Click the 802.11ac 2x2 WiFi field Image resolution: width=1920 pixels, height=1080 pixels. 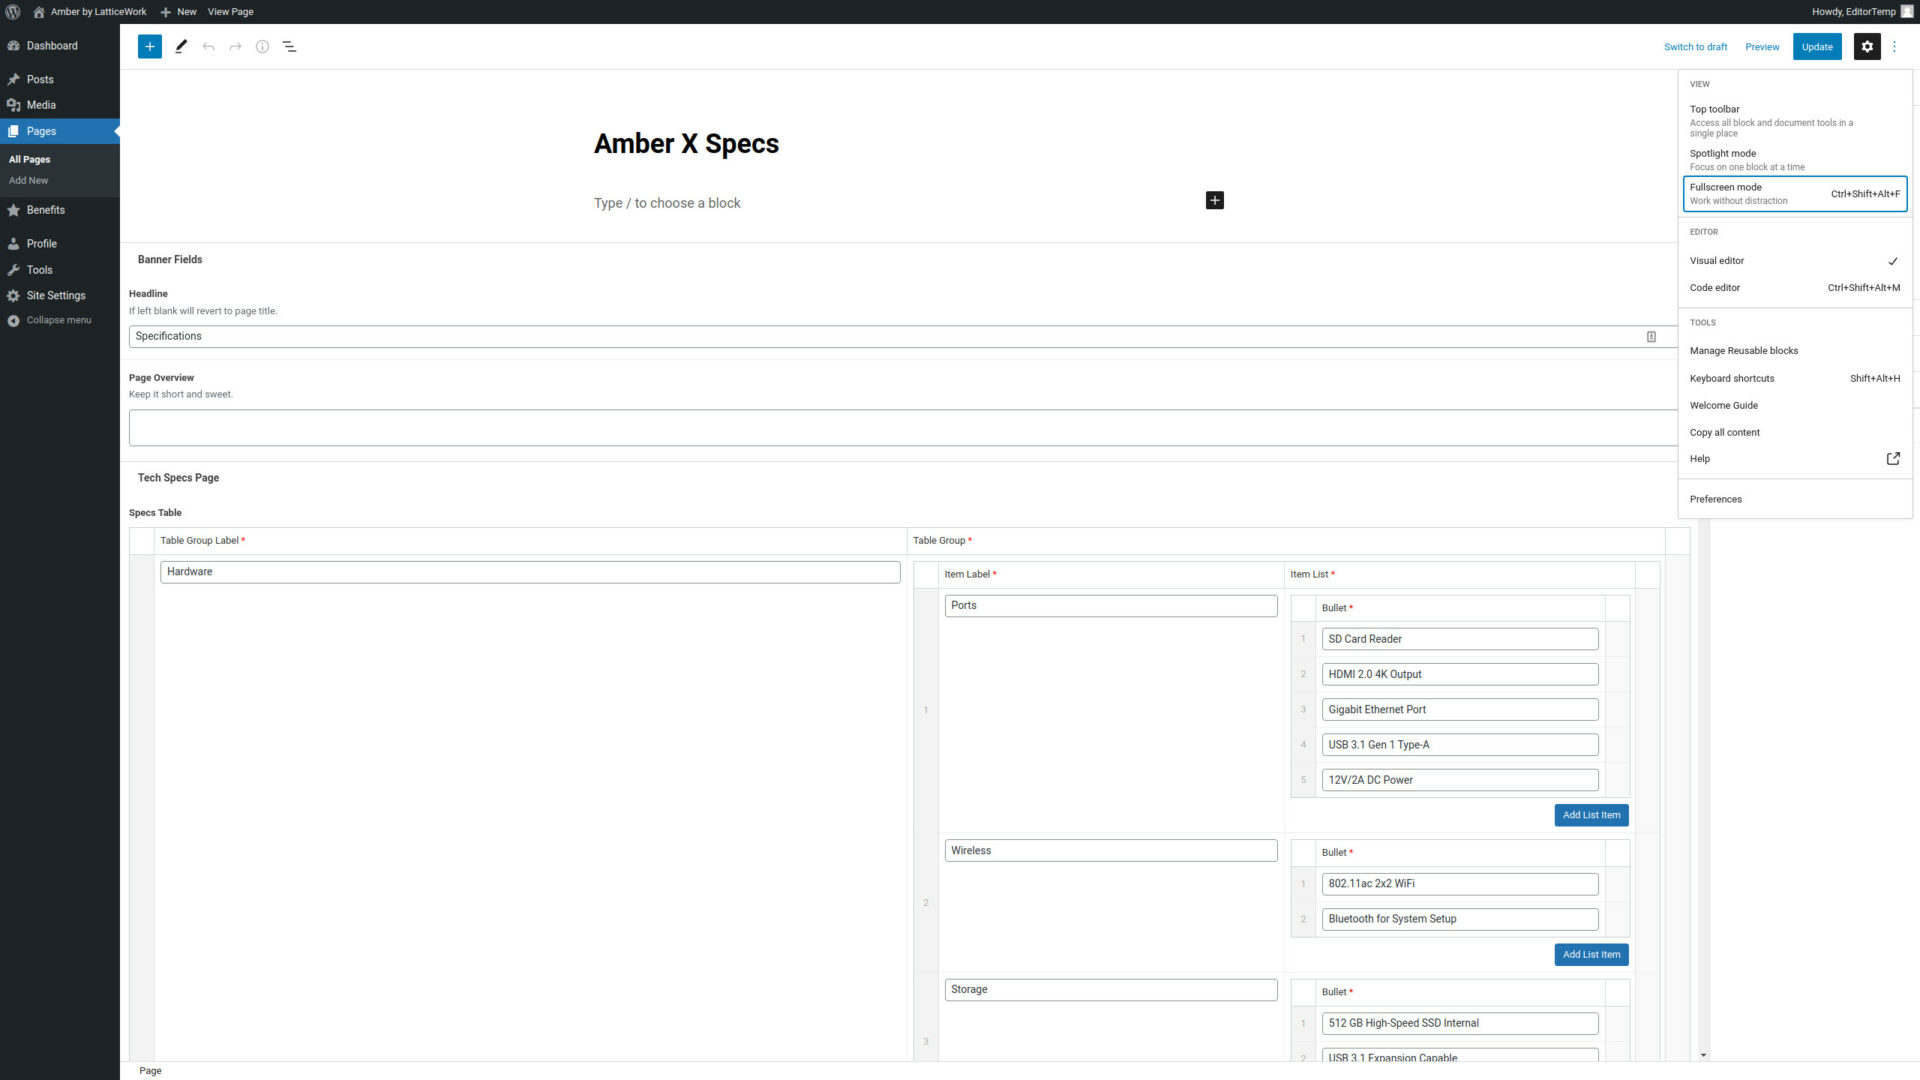click(x=1460, y=884)
